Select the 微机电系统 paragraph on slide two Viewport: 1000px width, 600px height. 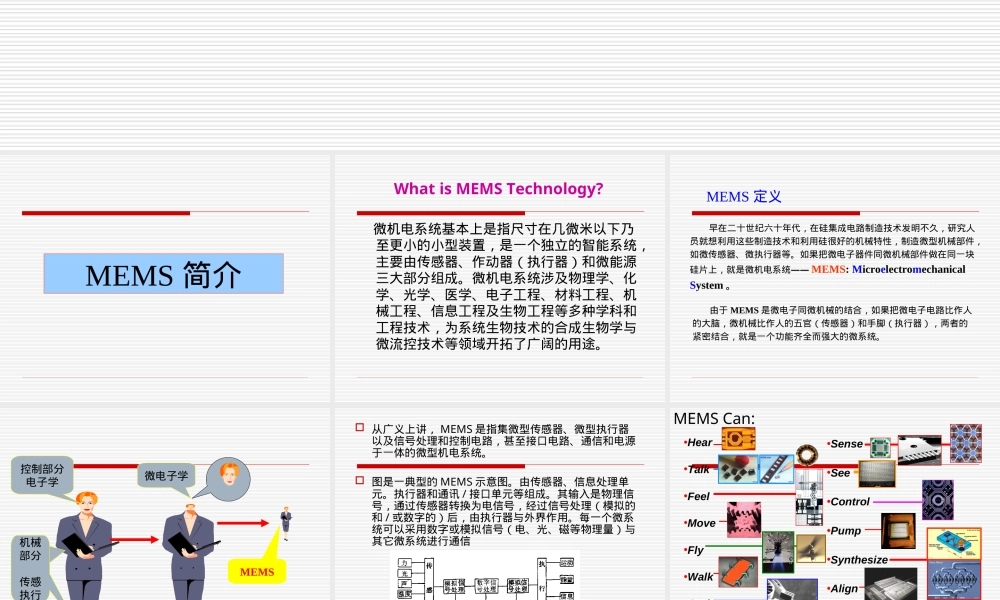click(x=510, y=286)
